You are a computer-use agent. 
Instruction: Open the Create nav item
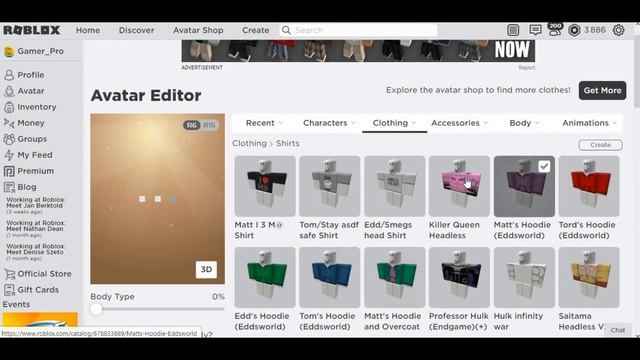click(256, 30)
